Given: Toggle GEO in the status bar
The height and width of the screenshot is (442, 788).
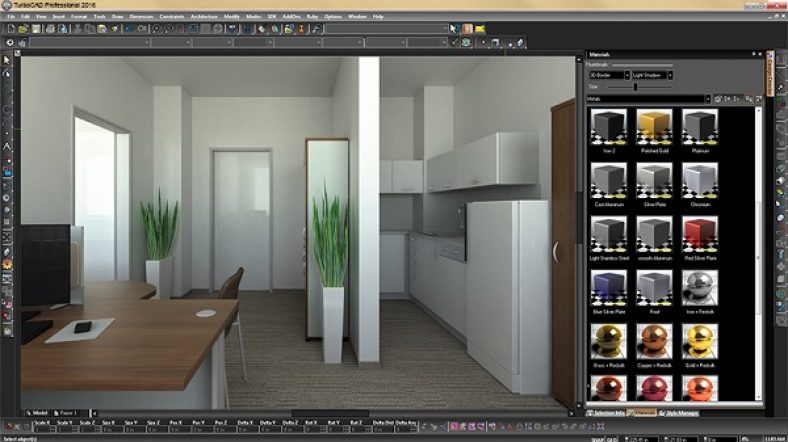Looking at the screenshot, I should pyautogui.click(x=613, y=438).
